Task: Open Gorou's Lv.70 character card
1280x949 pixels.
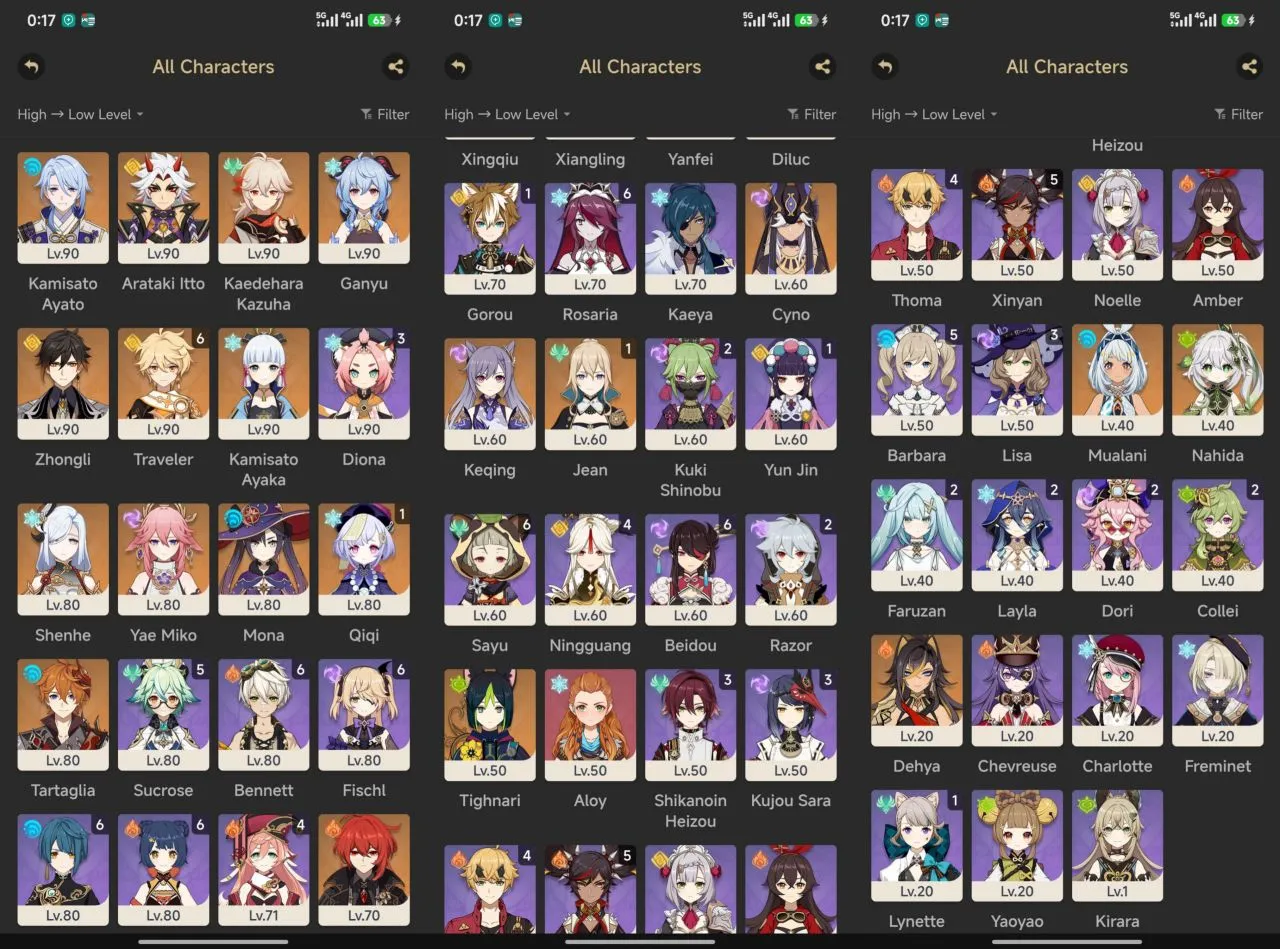Action: click(x=490, y=238)
